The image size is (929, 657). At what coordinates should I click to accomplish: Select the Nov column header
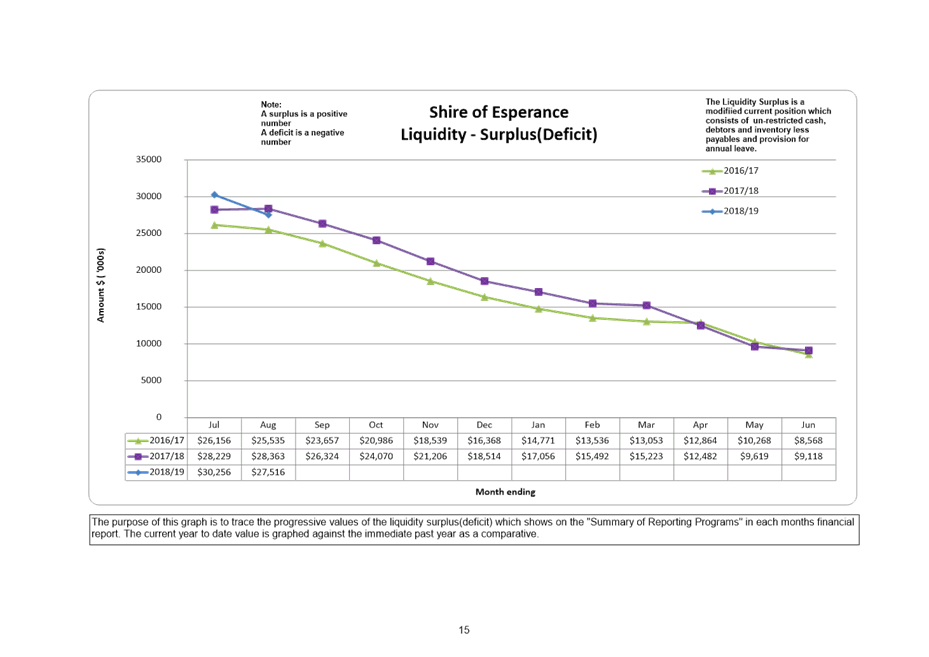pos(430,425)
